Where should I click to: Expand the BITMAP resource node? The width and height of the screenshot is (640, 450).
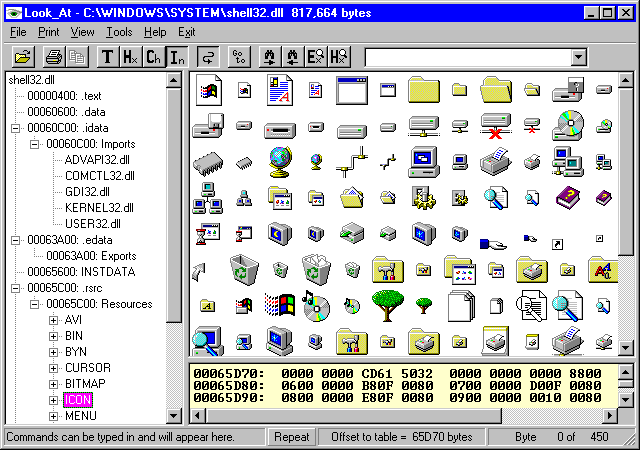click(x=53, y=384)
